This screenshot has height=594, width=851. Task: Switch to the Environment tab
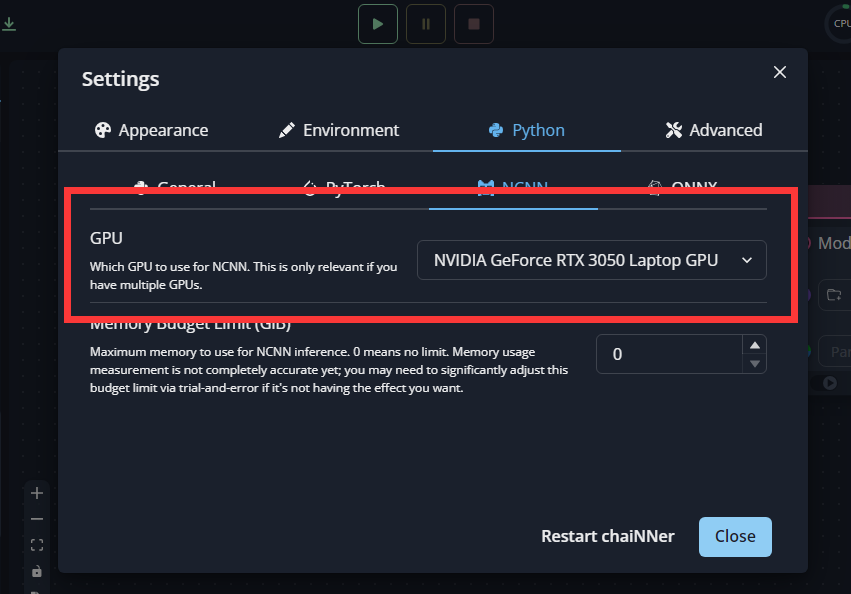[339, 130]
